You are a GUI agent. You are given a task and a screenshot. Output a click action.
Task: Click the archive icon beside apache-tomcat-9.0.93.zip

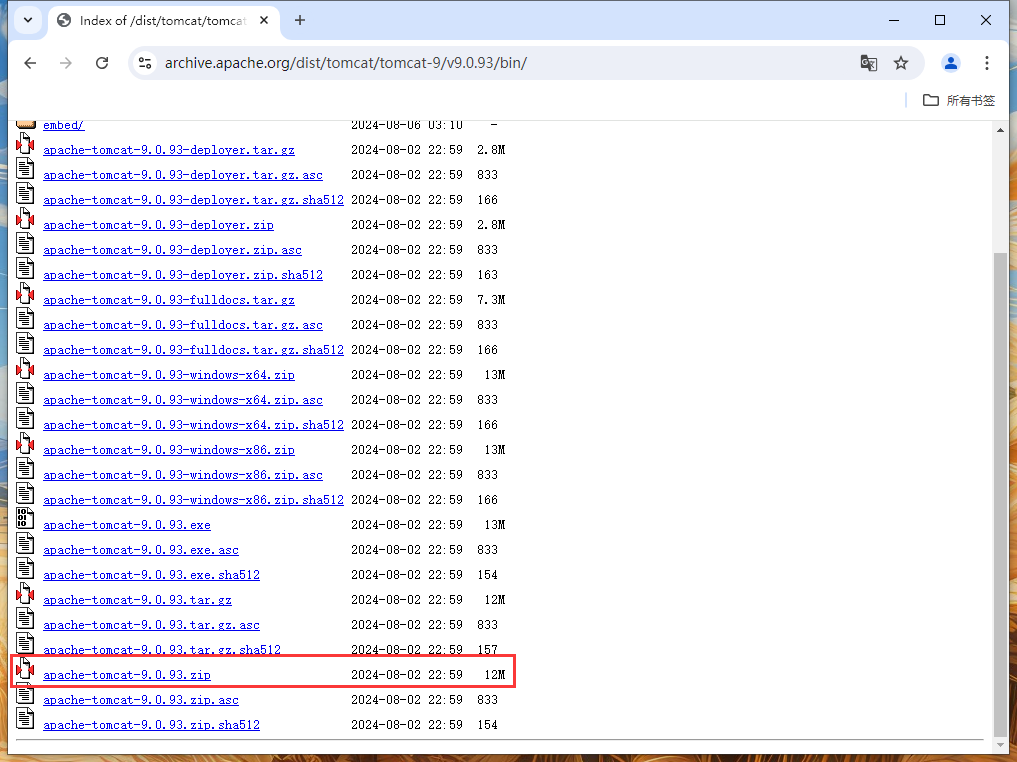click(x=25, y=669)
